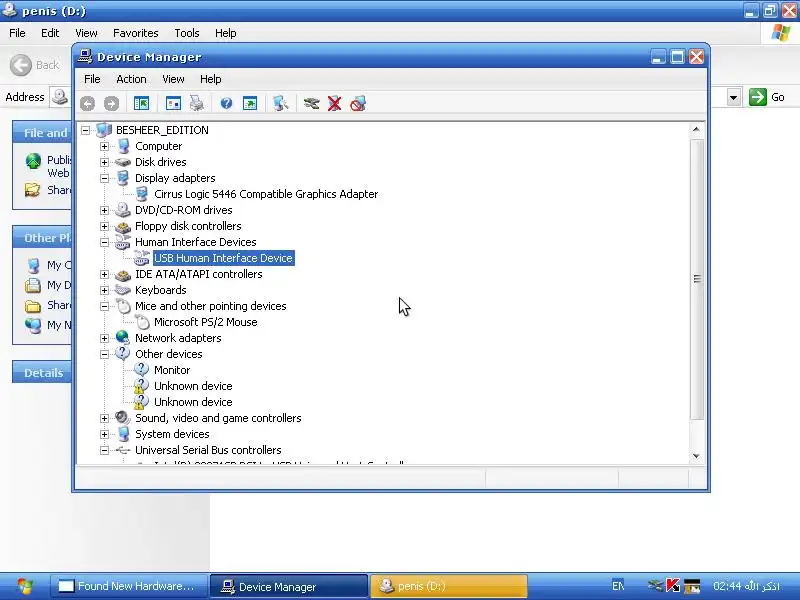Click the BESHEER_EDITION computer icon
This screenshot has height=600, width=800.
pos(104,130)
